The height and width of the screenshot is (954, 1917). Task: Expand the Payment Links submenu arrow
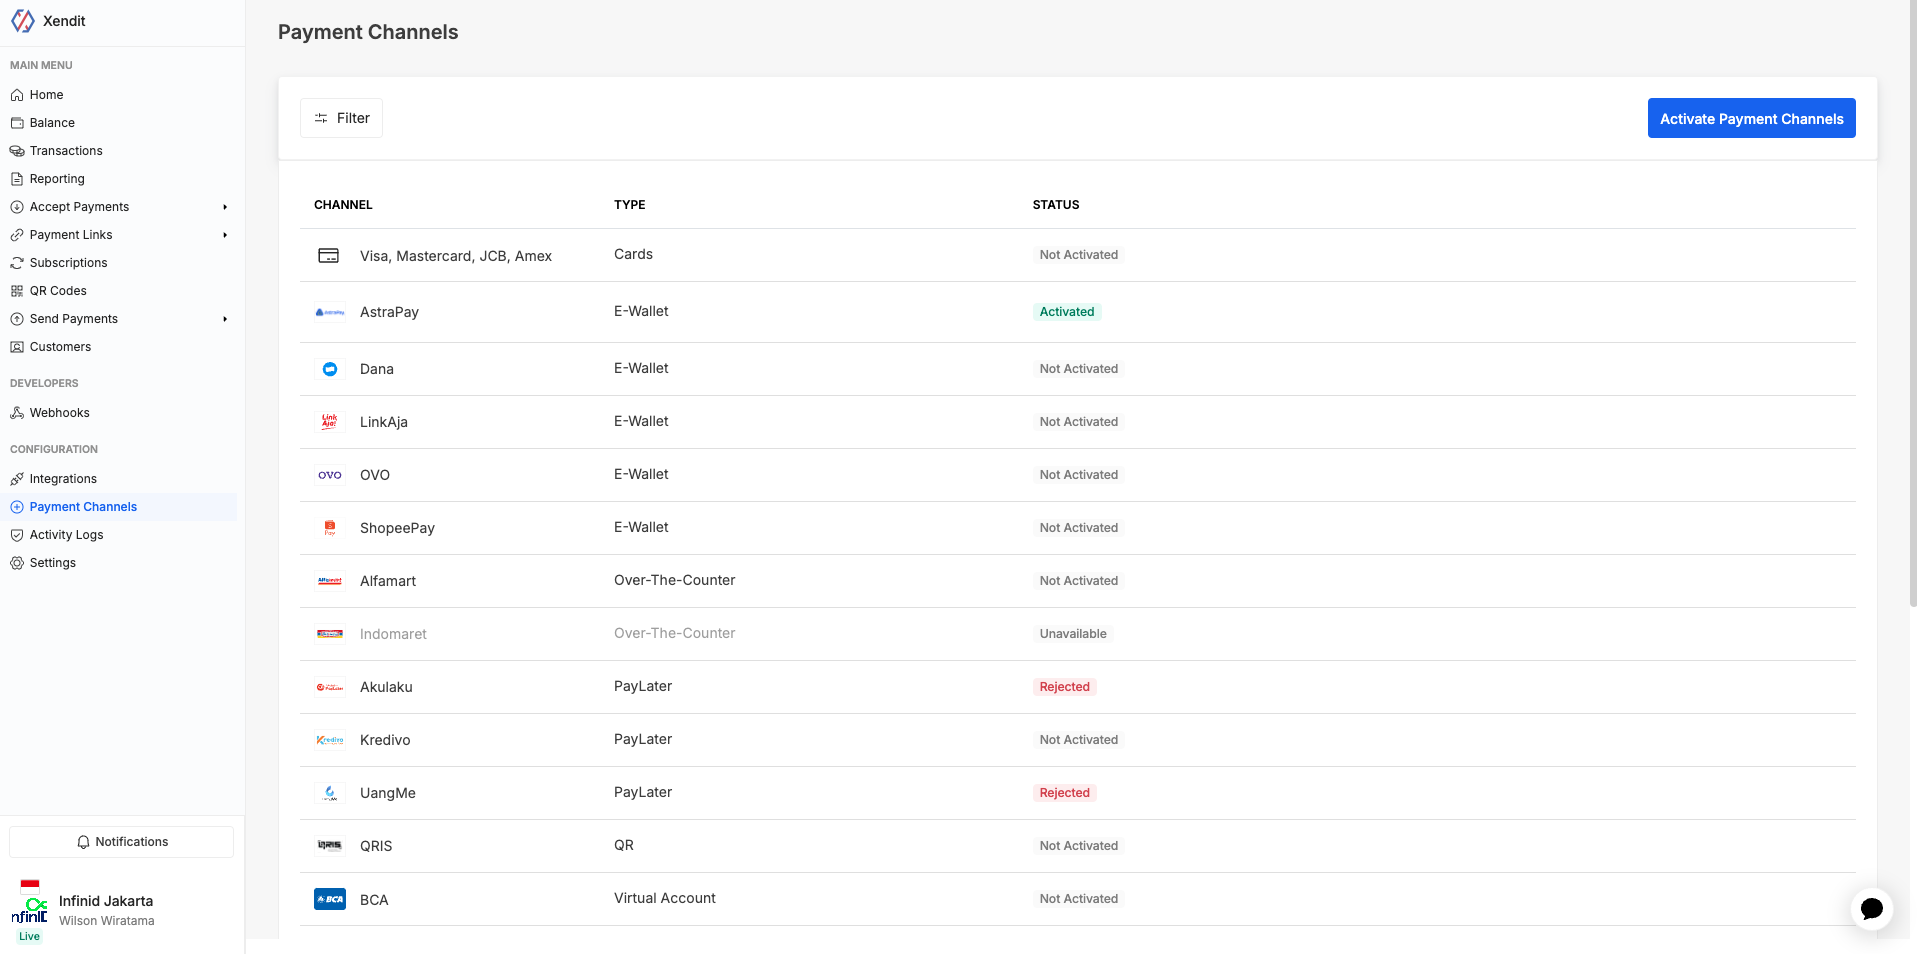[x=225, y=235]
